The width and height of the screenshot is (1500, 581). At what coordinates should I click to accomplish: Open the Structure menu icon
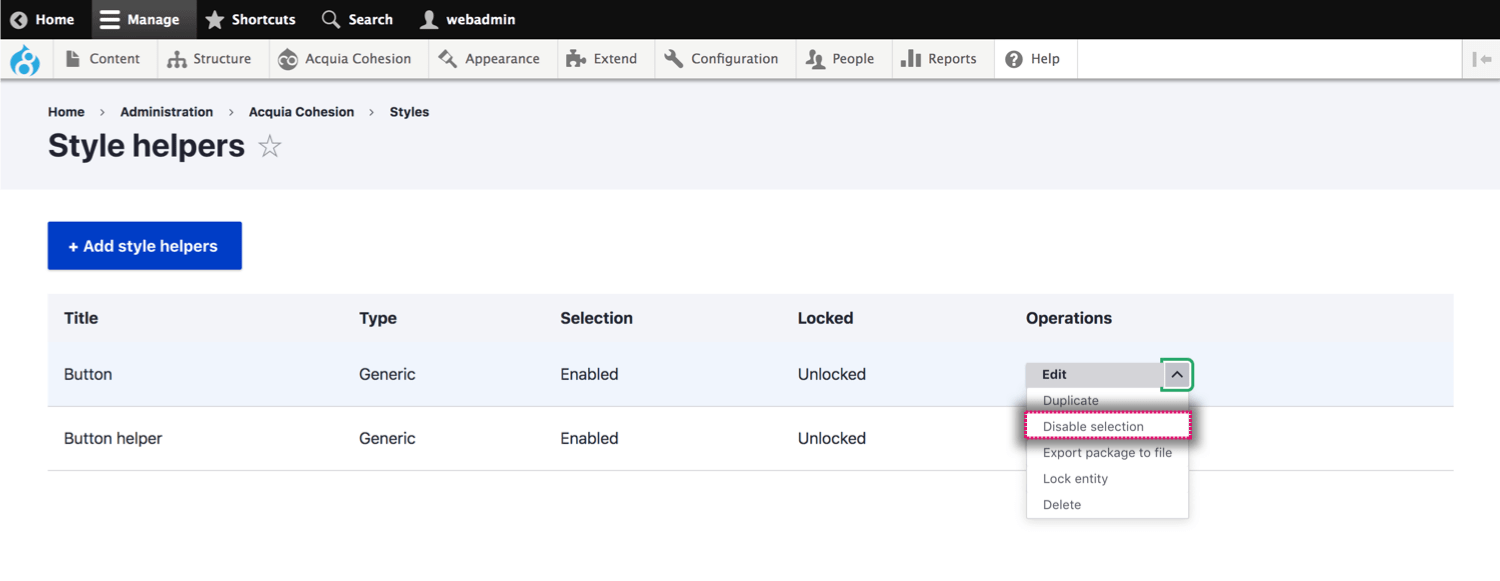177,59
